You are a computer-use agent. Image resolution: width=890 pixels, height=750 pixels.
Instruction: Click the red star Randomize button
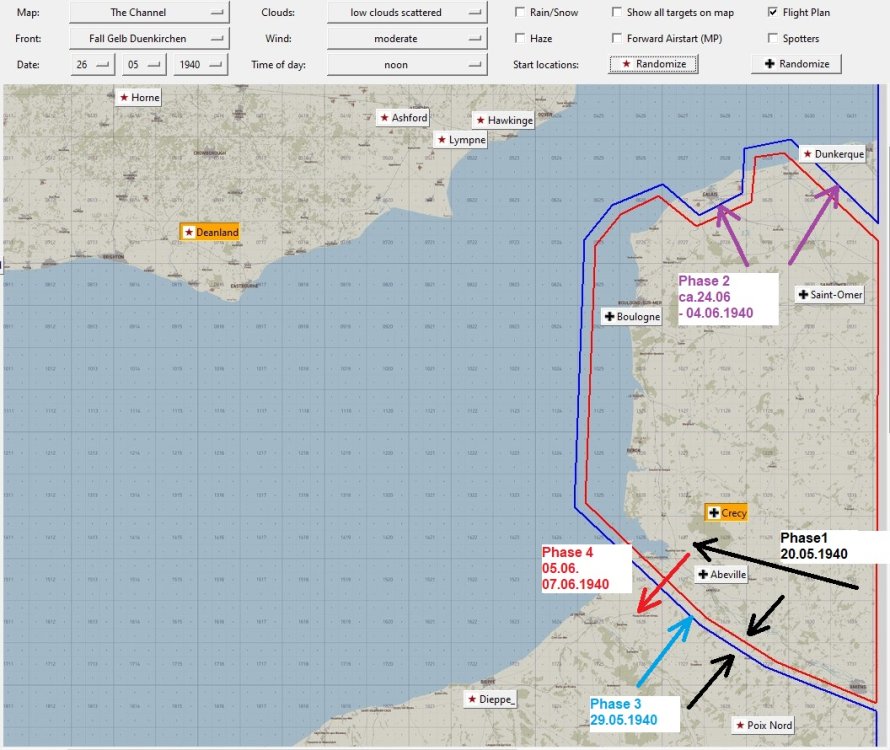654,64
